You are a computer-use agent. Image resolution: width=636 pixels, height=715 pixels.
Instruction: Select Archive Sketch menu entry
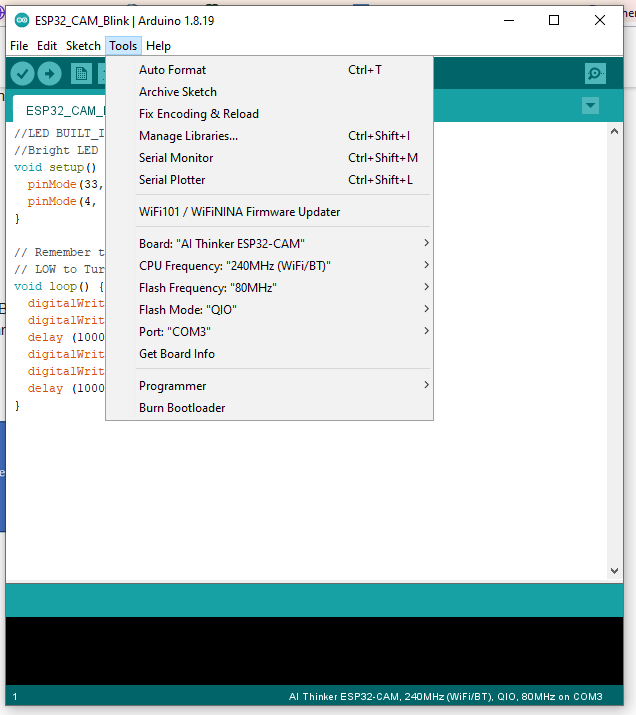click(x=269, y=92)
